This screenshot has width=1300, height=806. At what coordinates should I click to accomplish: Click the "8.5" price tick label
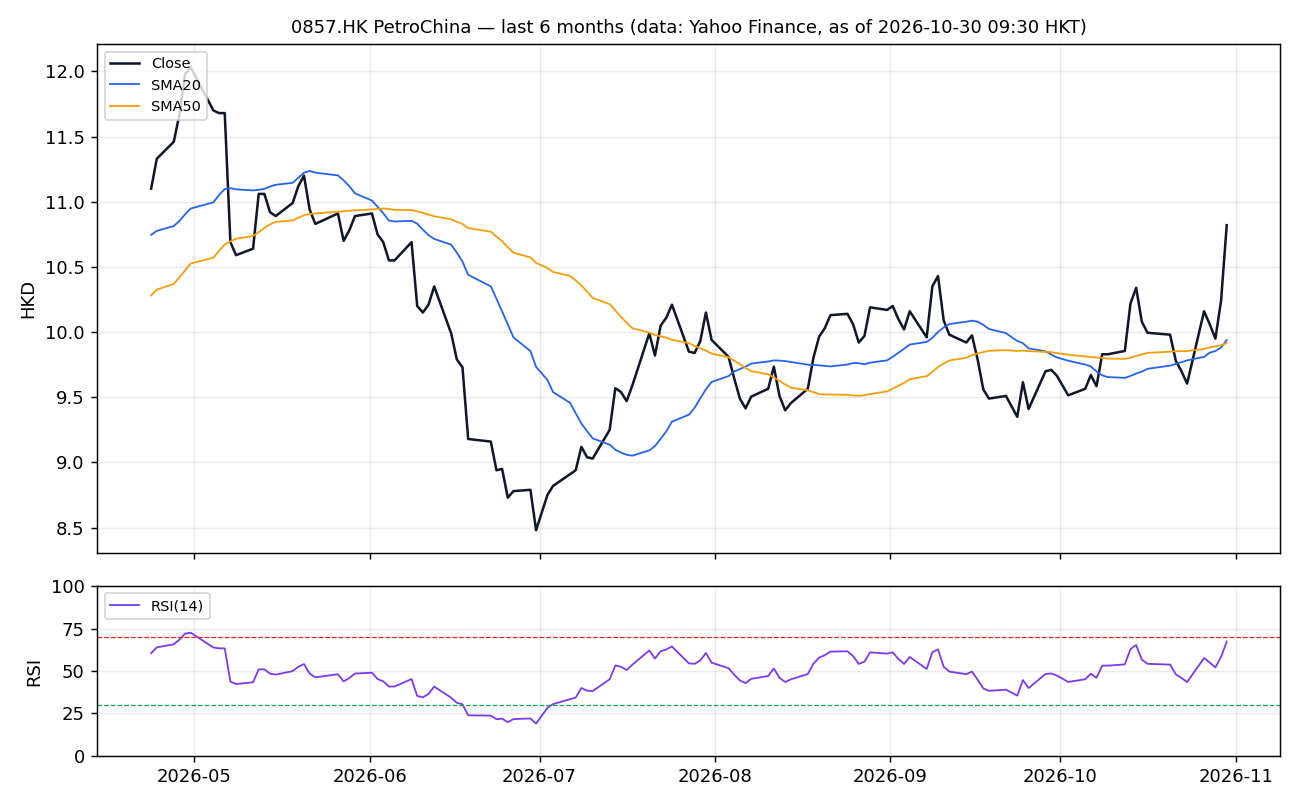(x=72, y=528)
